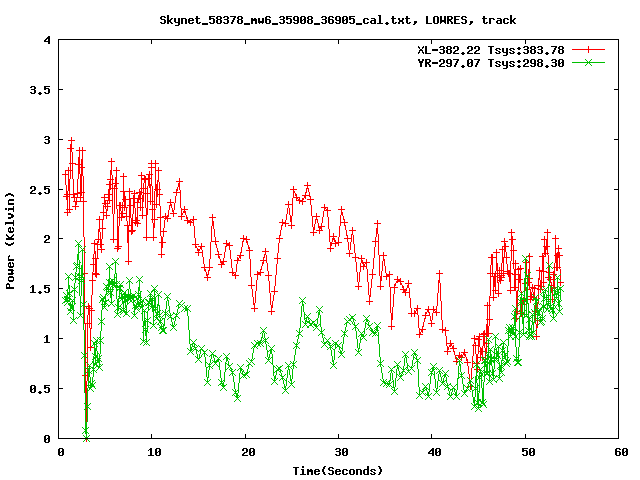Click the x-axis tick label 20
Image resolution: width=640 pixels, height=480 pixels.
tap(248, 452)
